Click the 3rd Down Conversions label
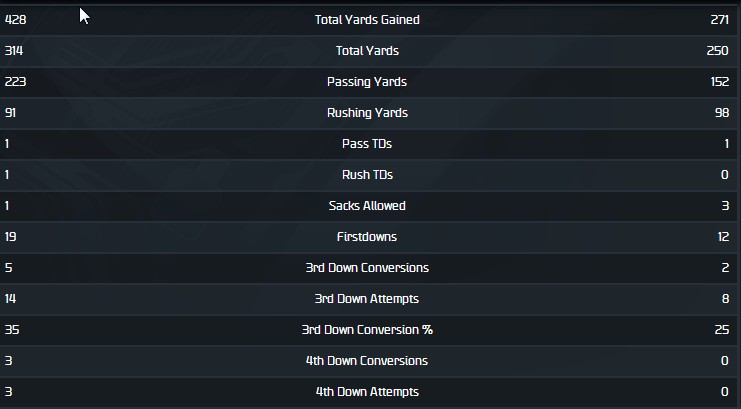 click(x=367, y=267)
